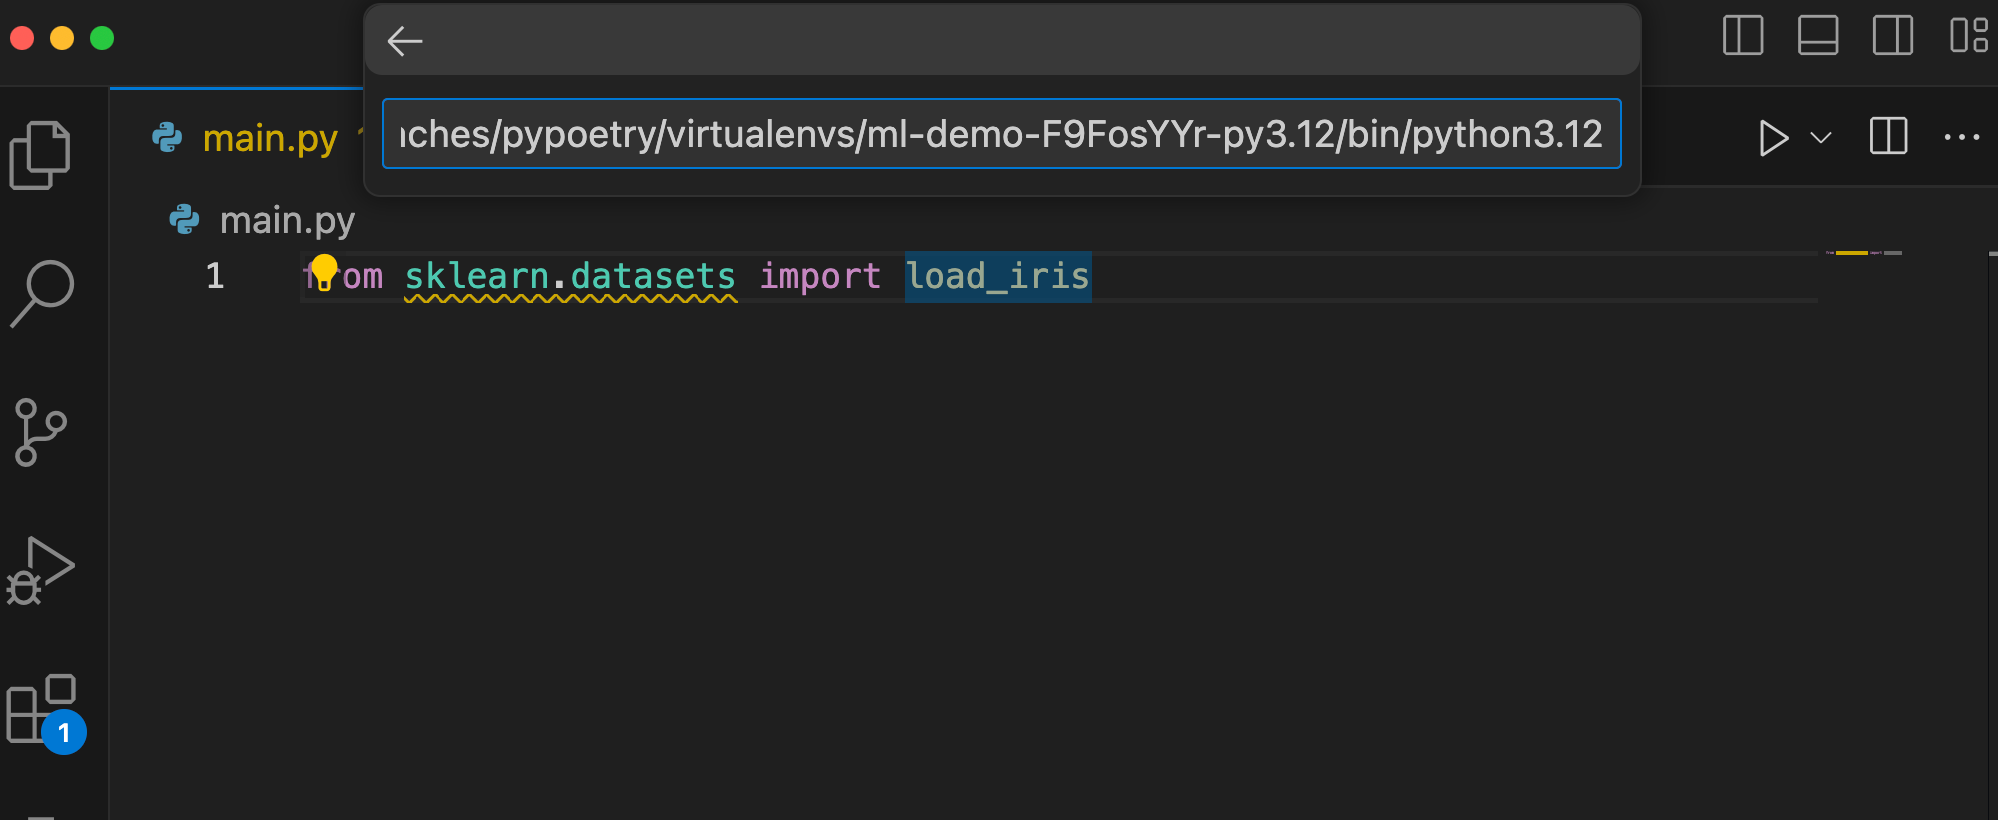Open the Extensions view
This screenshot has height=820, width=1998.
[x=45, y=712]
